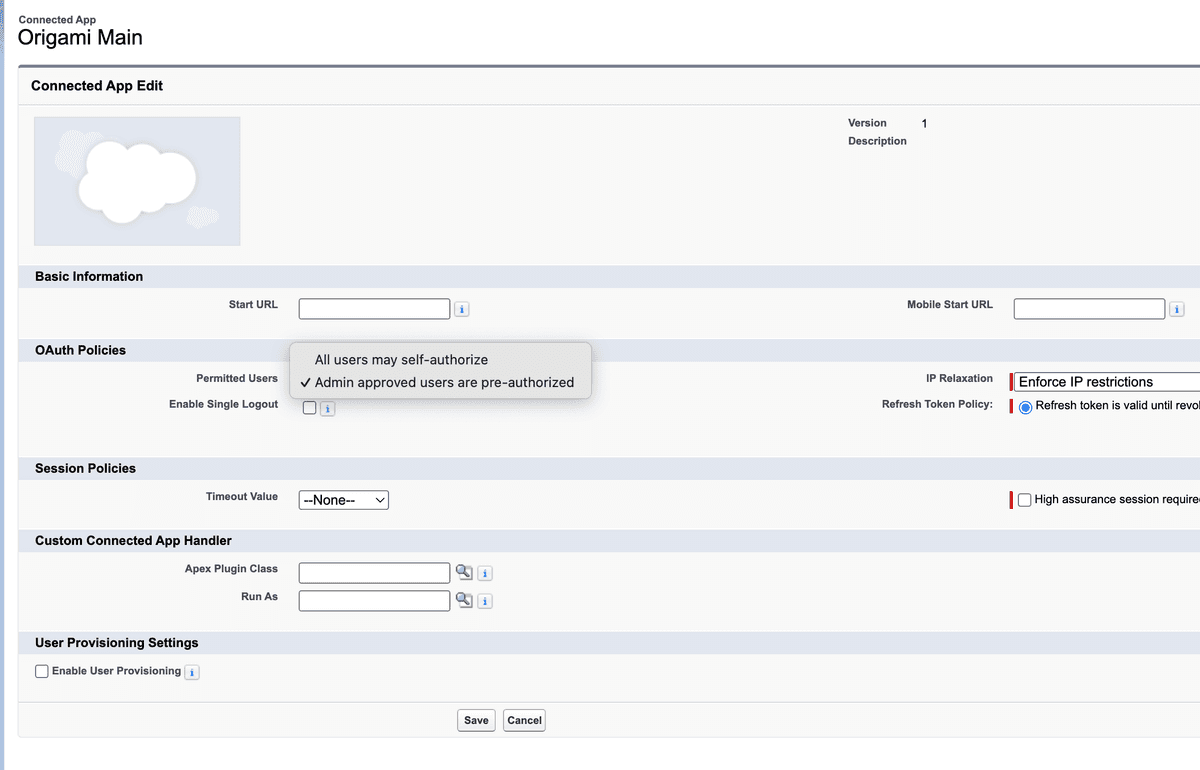Image resolution: width=1200 pixels, height=770 pixels.
Task: Click the info icon beside Apex Plugin Class
Action: (x=485, y=574)
